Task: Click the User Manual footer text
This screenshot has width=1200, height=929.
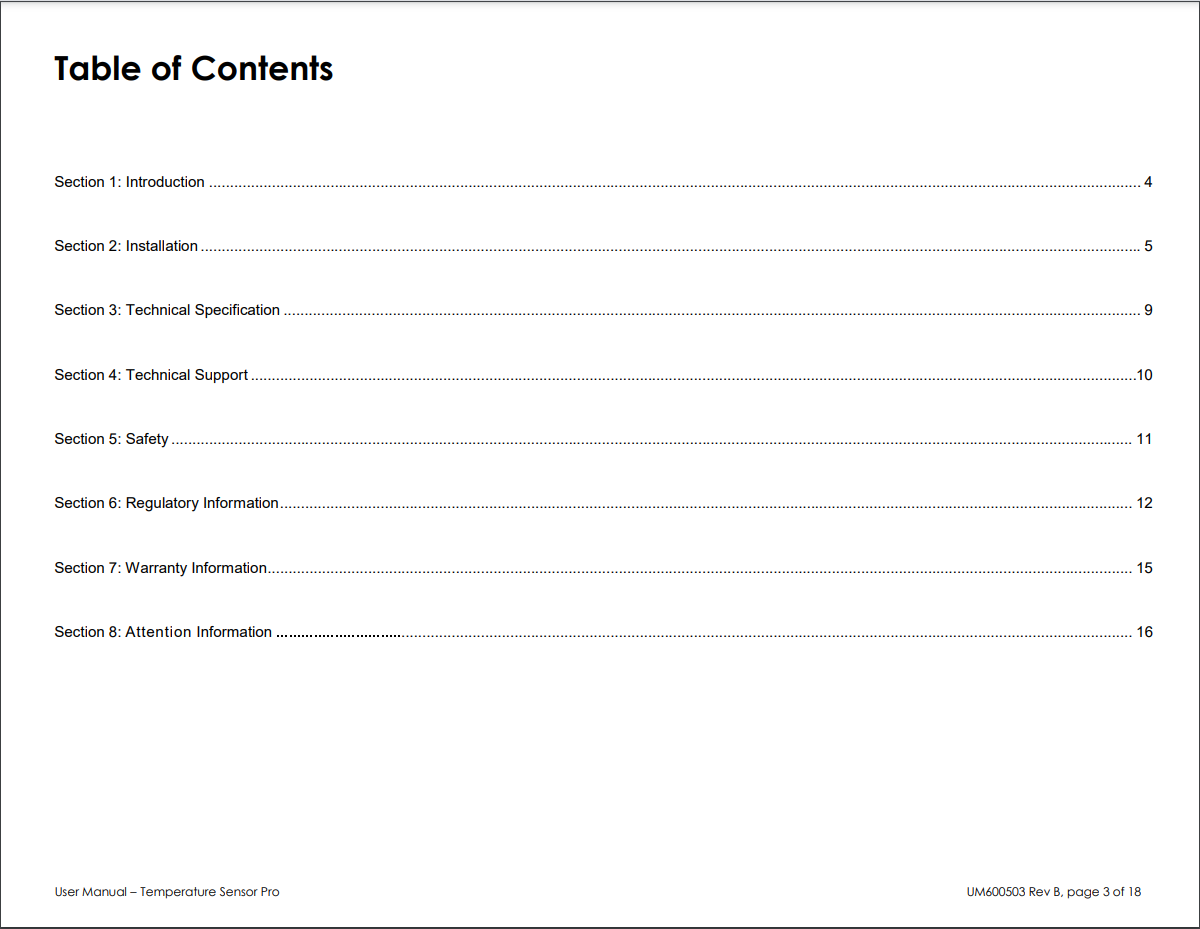Action: click(x=167, y=892)
